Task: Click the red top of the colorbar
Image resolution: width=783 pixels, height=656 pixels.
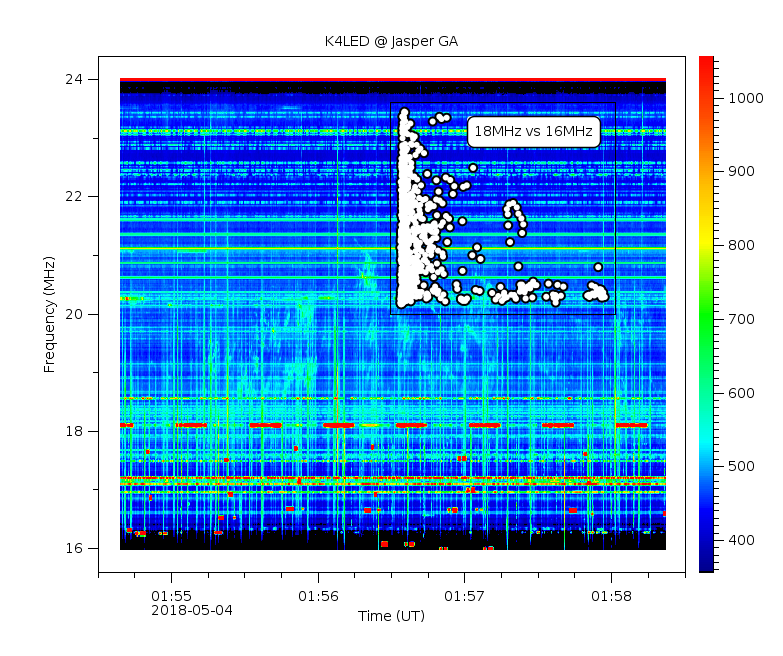Action: [706, 63]
